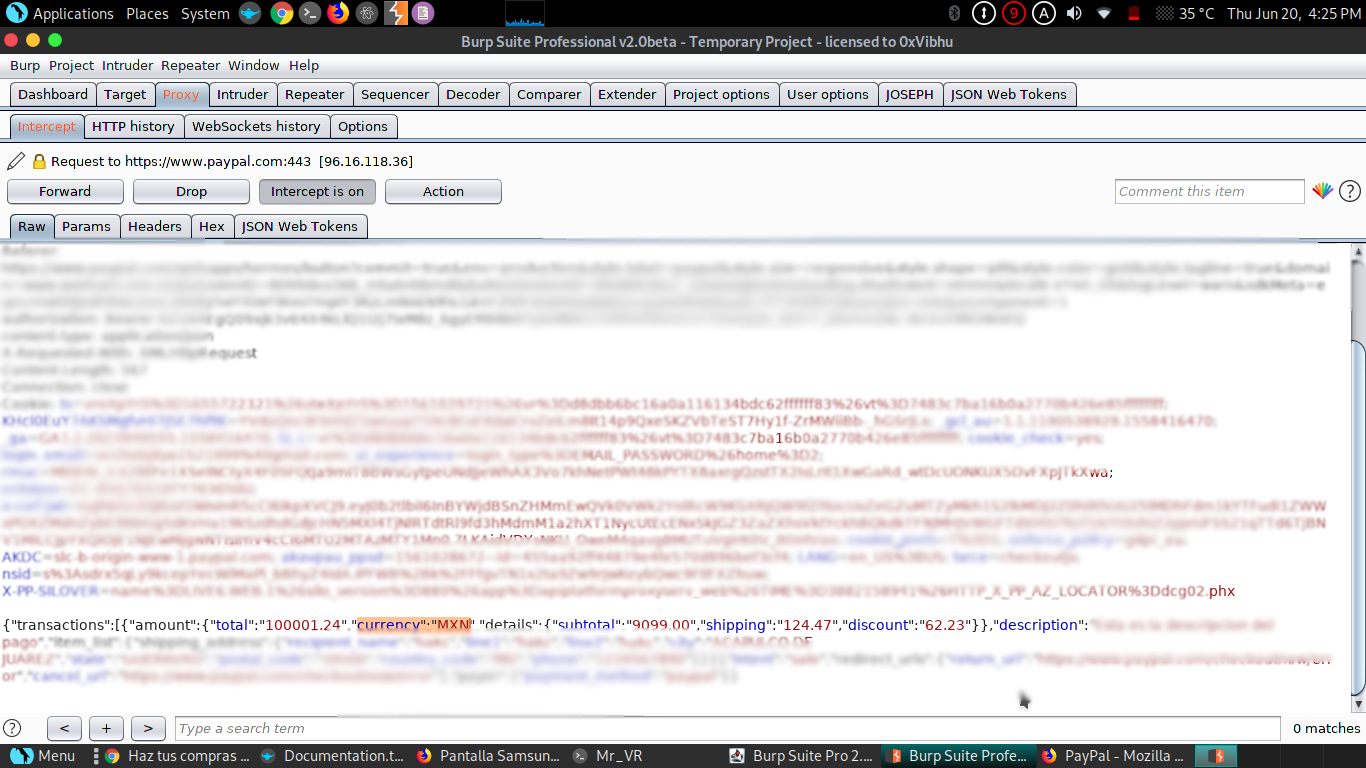The height and width of the screenshot is (768, 1366).
Task: Open the Intruder menu in menu bar
Action: tap(128, 65)
